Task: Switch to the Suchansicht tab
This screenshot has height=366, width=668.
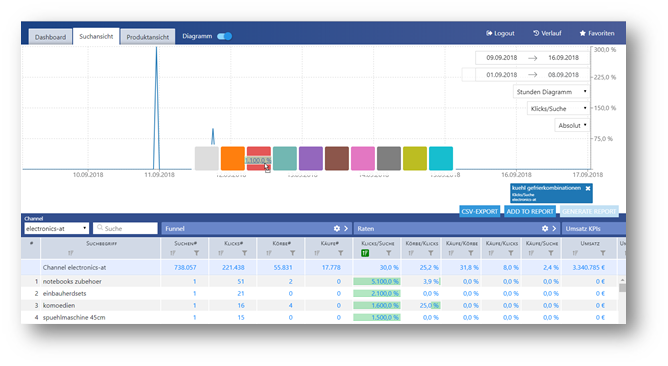Action: (96, 37)
